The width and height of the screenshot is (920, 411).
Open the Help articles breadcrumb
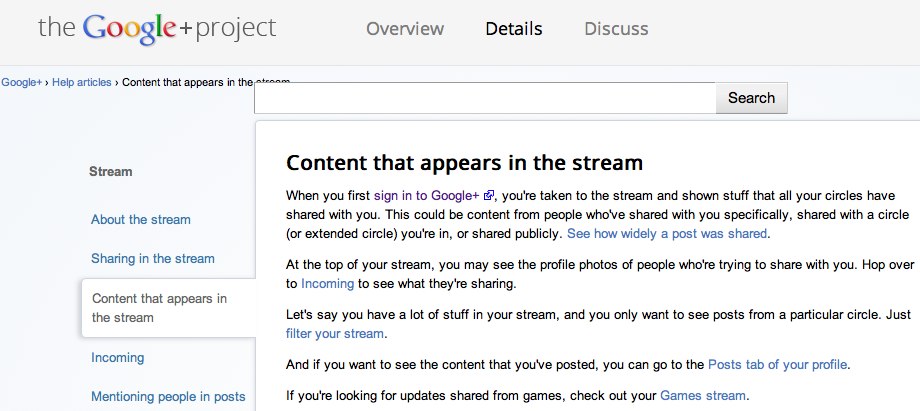[82, 82]
